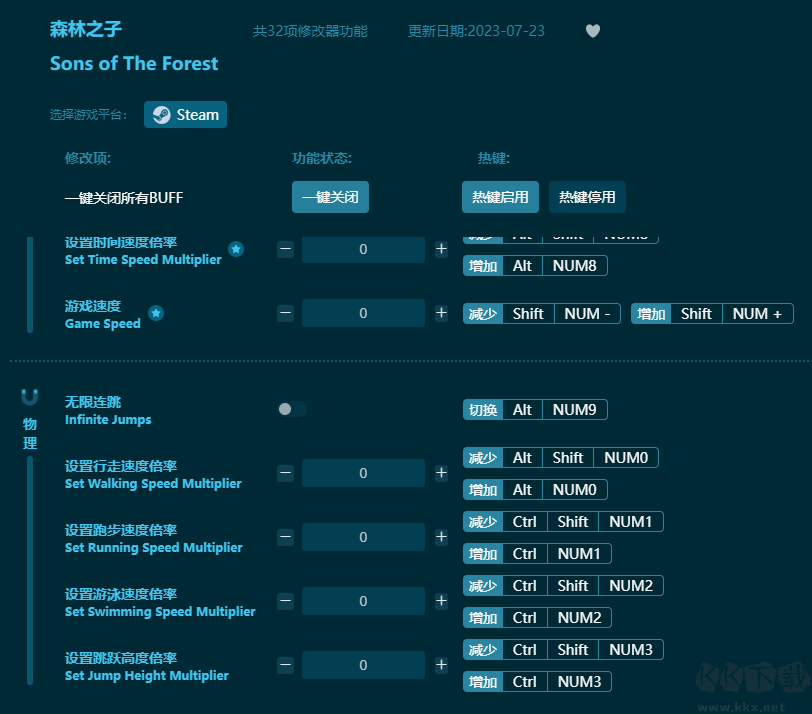Click the 减少 Ctrl Shift NUM2 hotkey
This screenshot has height=714, width=812.
(x=563, y=586)
